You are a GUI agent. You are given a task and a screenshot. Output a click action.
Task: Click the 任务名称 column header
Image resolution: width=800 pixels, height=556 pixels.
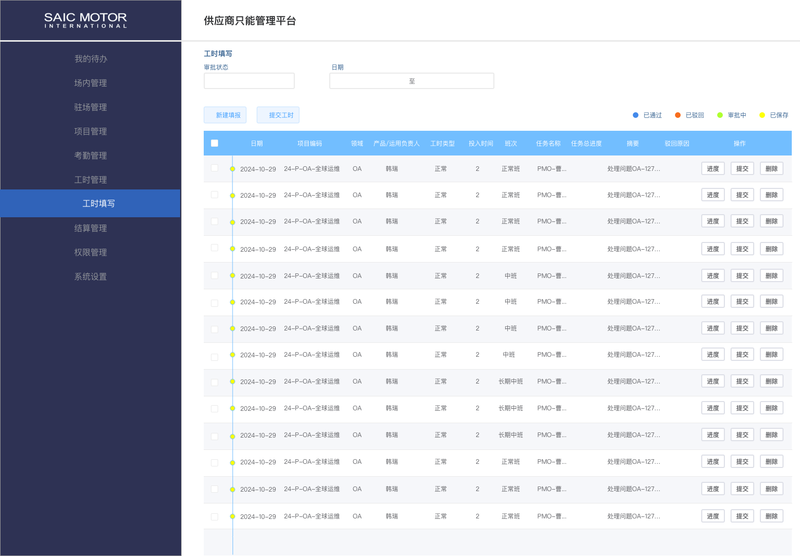[548, 143]
